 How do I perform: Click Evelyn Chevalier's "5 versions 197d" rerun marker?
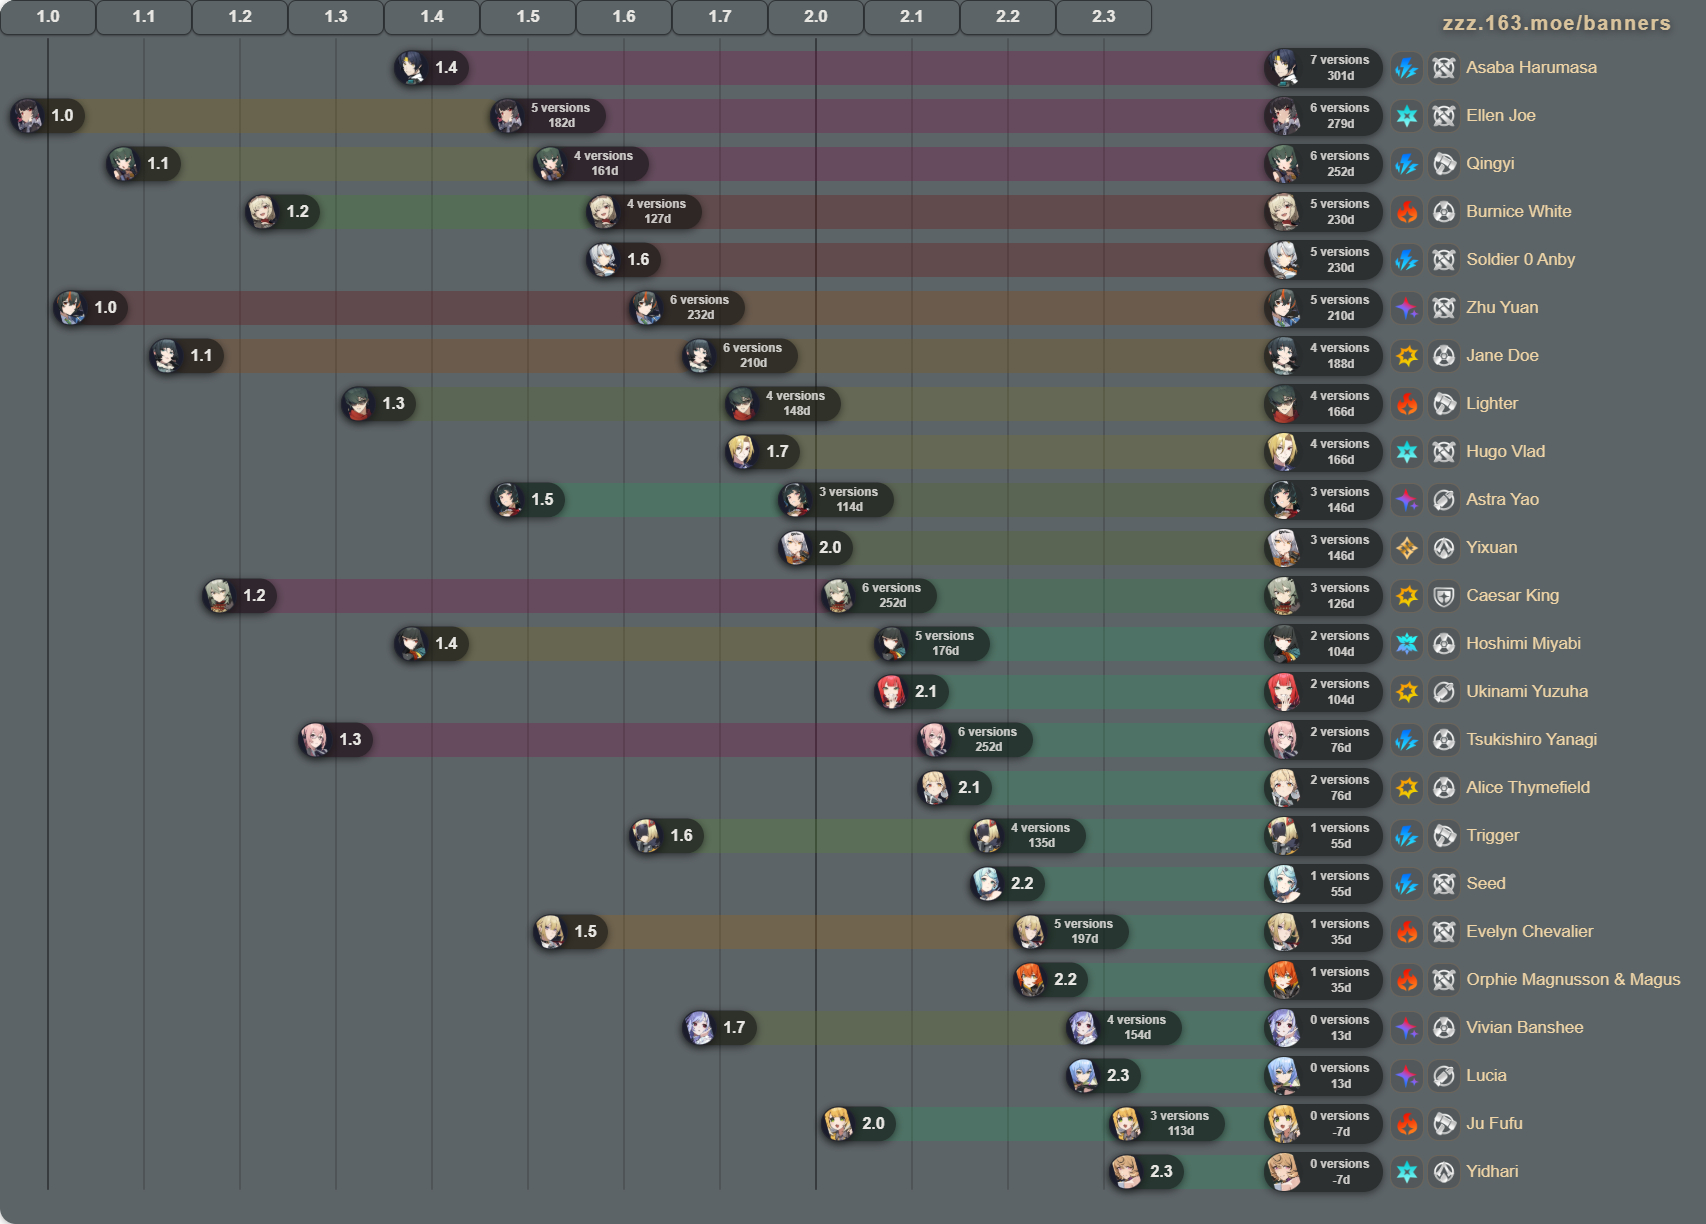(x=1071, y=932)
